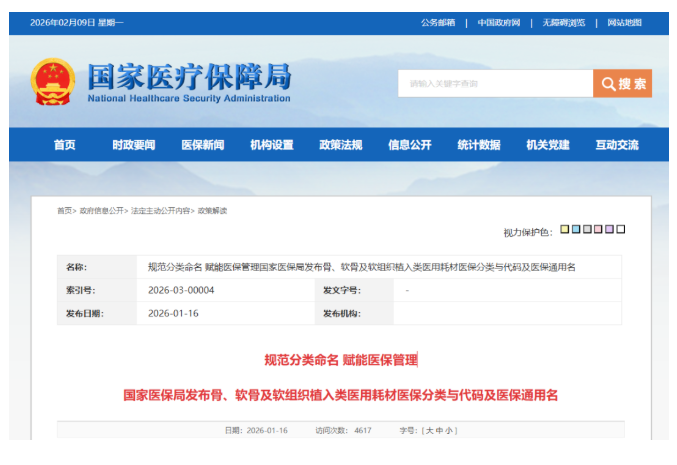The image size is (677, 465).
Task: Open 医保新闻 navigation menu item
Action: (x=203, y=145)
